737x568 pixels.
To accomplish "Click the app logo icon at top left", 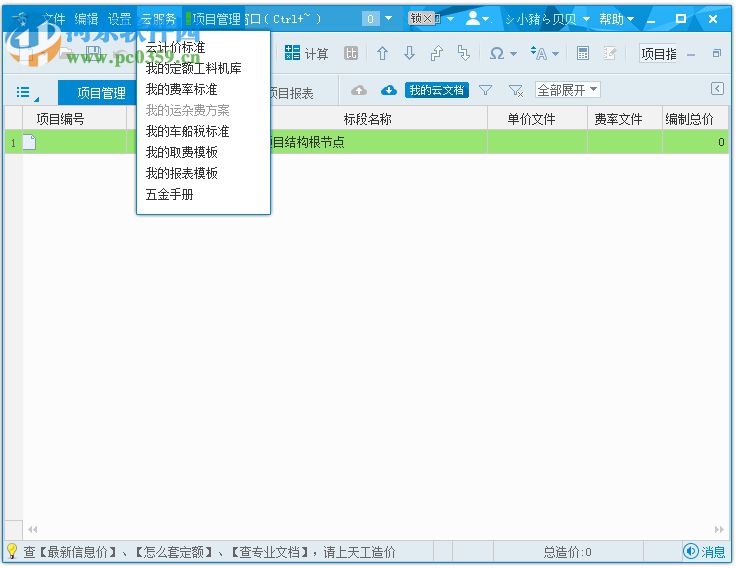I will [20, 19].
